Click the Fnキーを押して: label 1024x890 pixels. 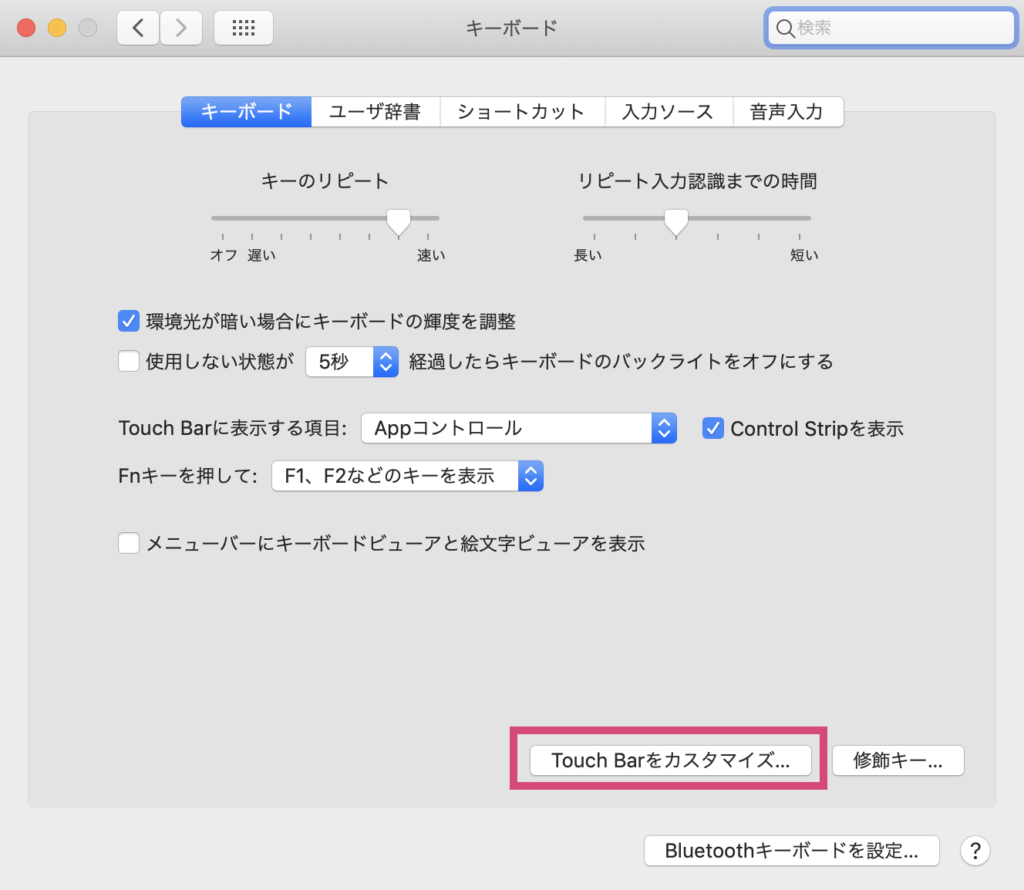pos(188,476)
